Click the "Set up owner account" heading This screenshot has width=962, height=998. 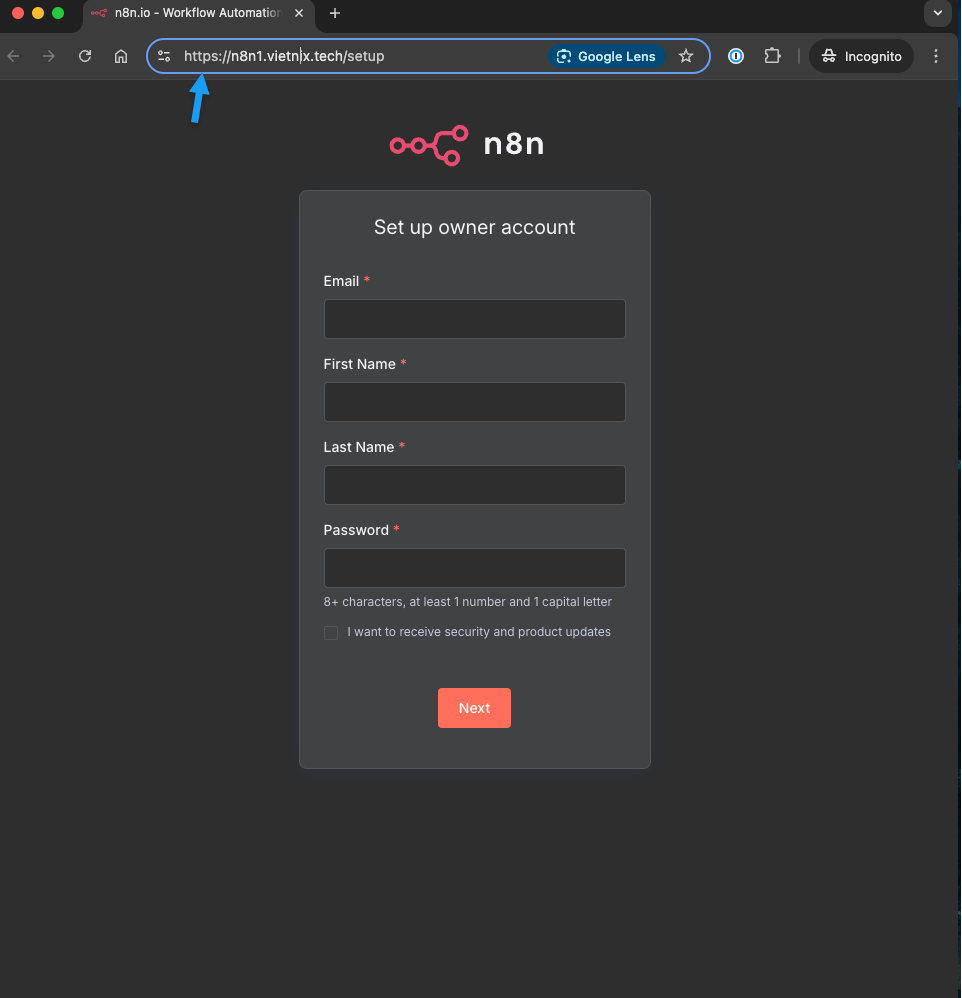coord(474,227)
